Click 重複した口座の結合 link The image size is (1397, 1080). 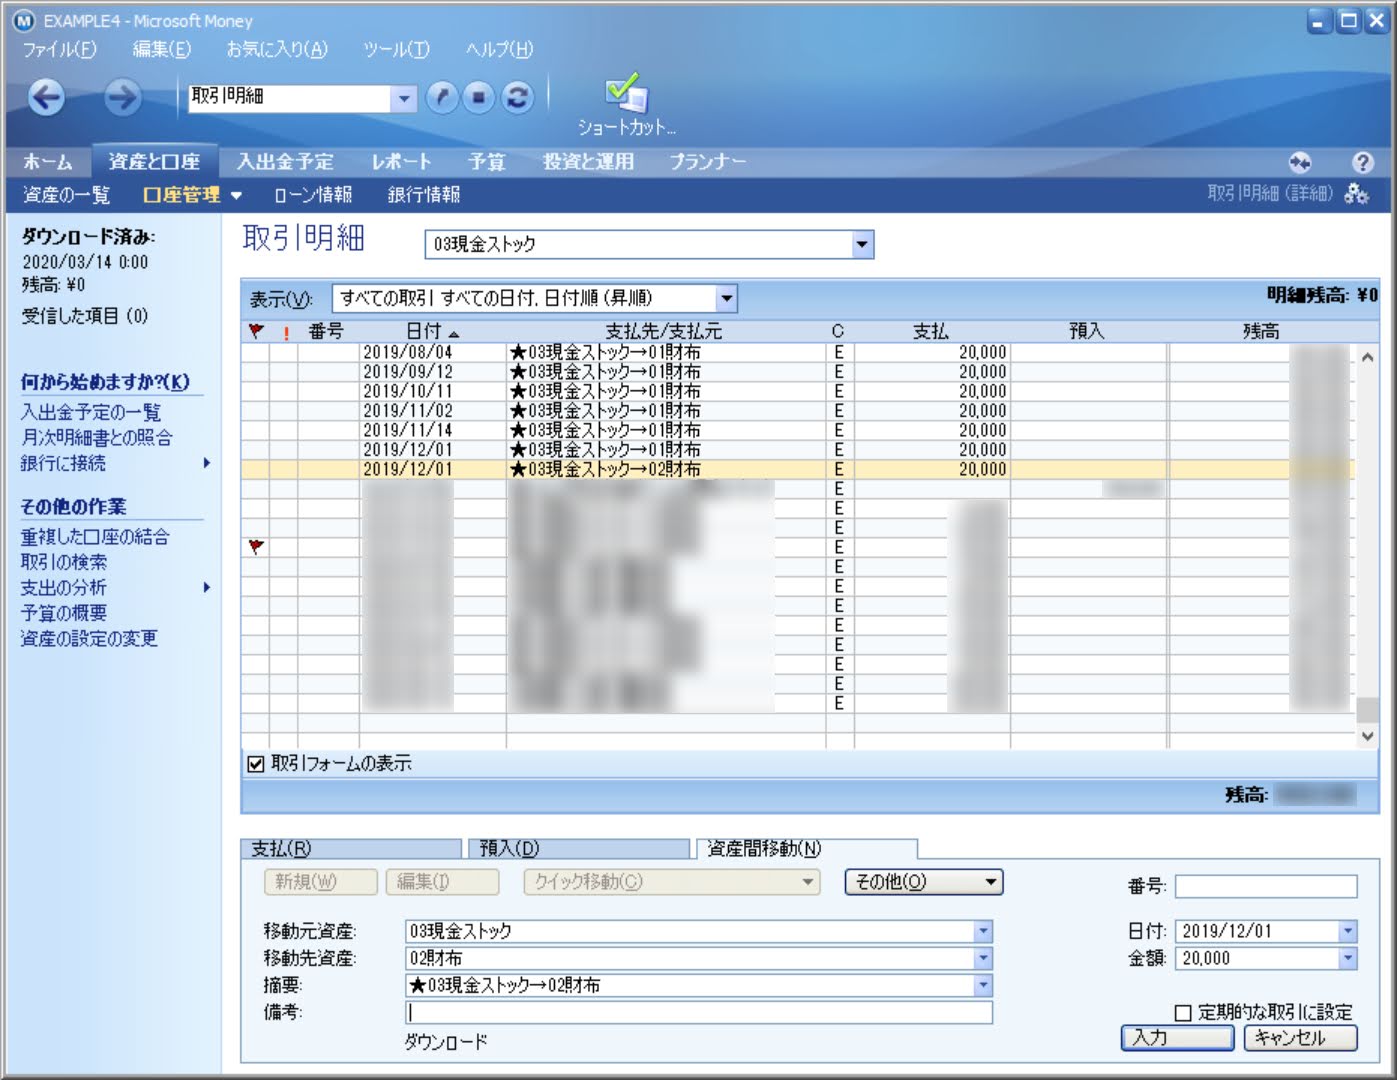[95, 537]
